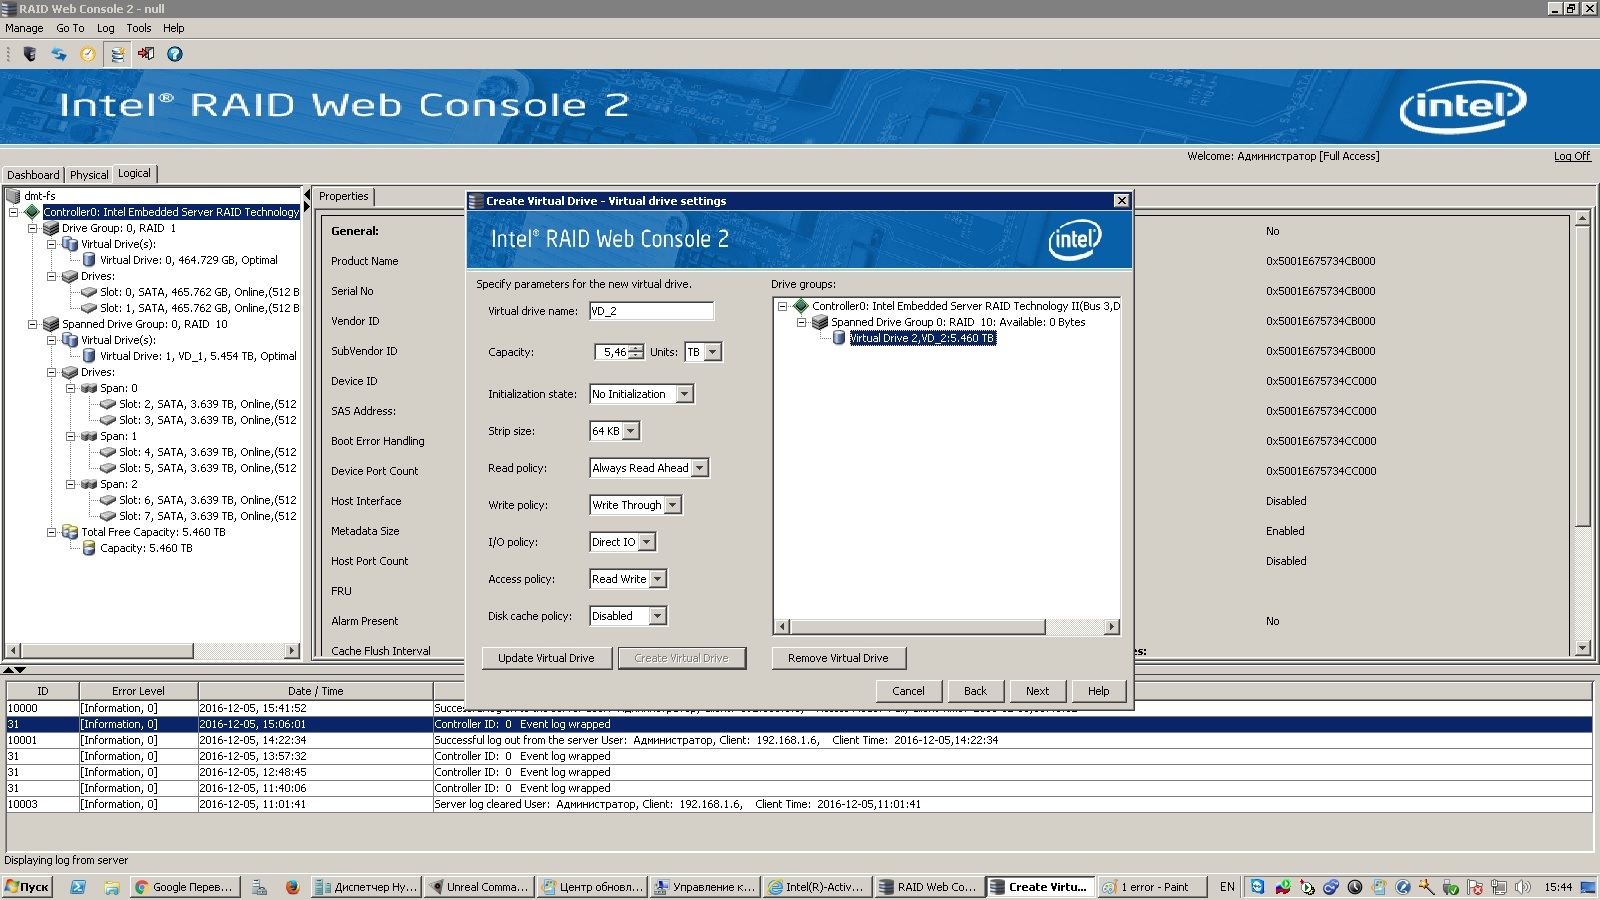
Task: Click the security flag tray icon with red X
Action: click(1475, 887)
